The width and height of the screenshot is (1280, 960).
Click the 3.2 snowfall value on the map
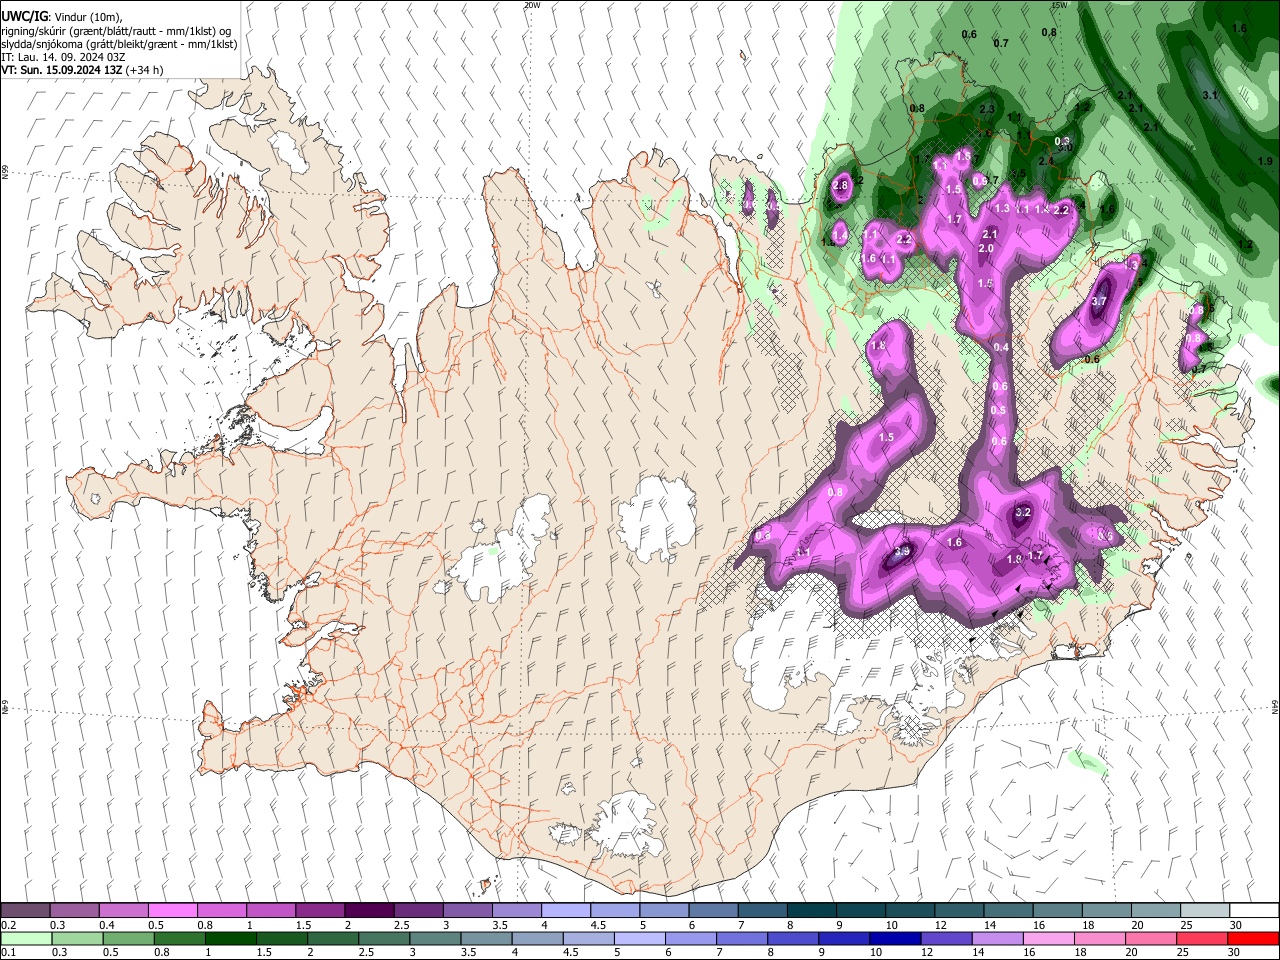(1023, 512)
